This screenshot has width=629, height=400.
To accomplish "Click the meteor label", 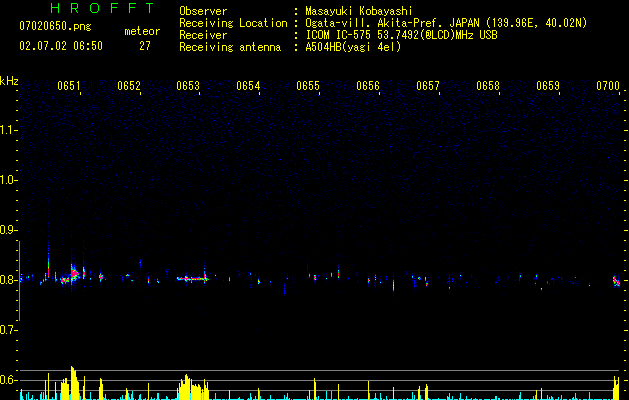I will coord(142,31).
